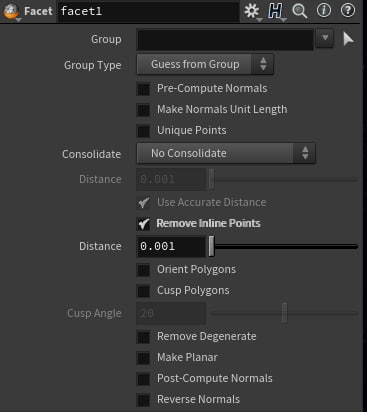Click the Houdini H takes icon
This screenshot has width=367, height=412.
(275, 11)
